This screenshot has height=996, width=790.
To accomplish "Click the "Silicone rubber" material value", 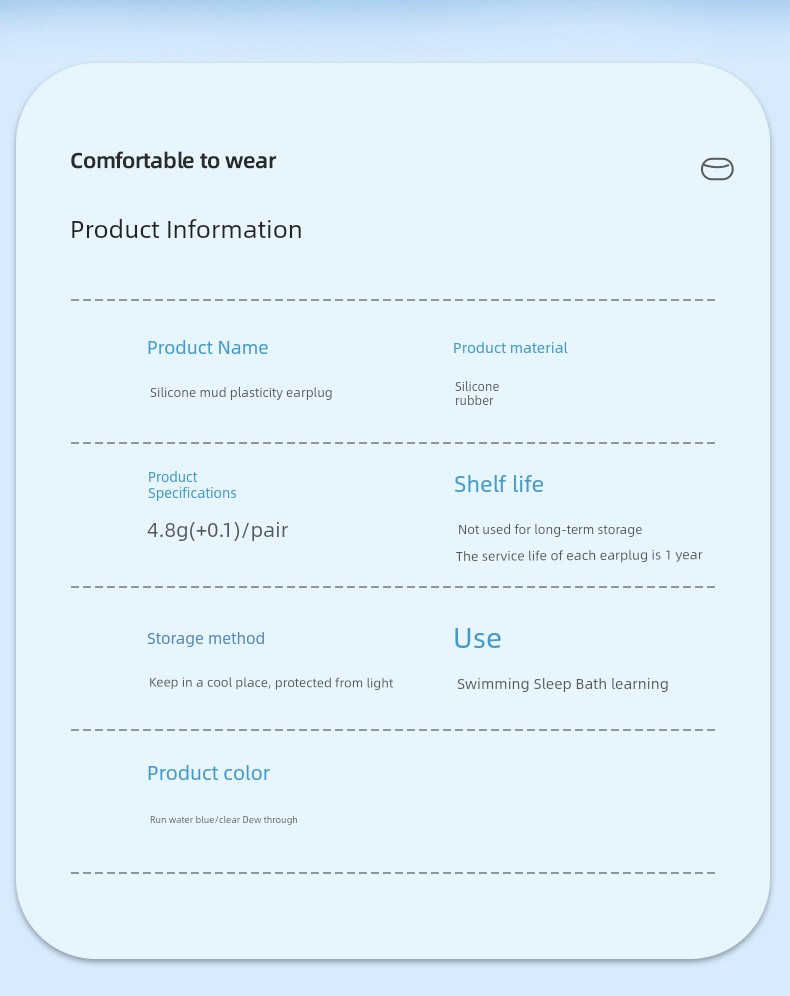I will coord(476,394).
